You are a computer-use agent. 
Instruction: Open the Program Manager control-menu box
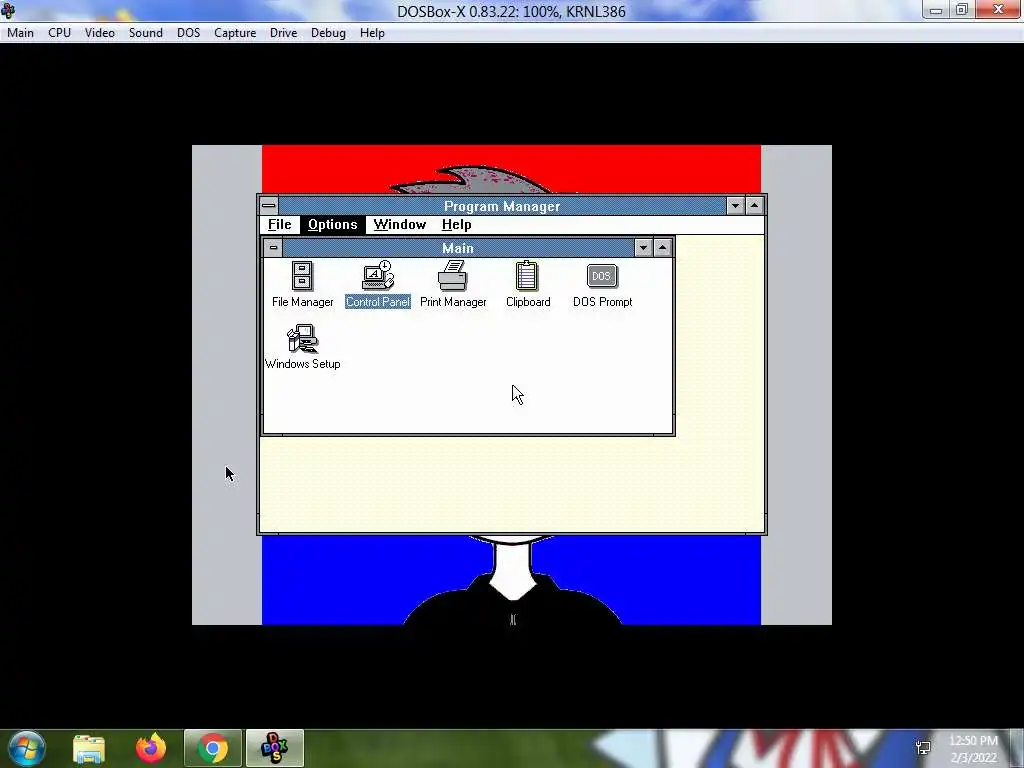pos(268,206)
